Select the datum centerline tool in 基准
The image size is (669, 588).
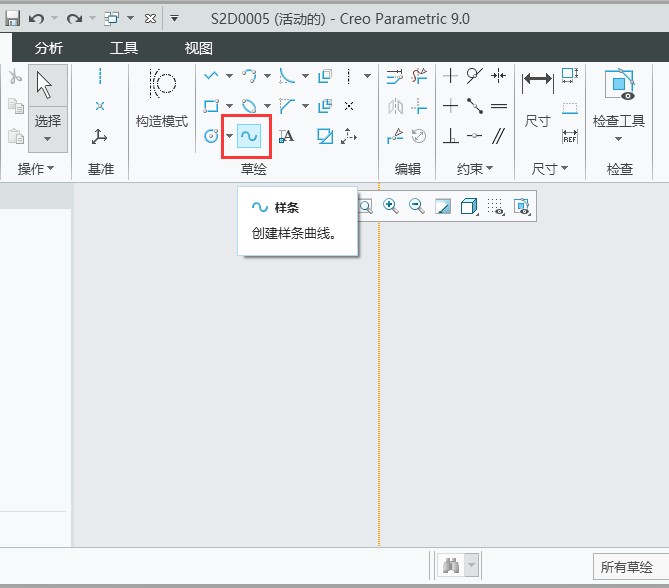click(100, 76)
